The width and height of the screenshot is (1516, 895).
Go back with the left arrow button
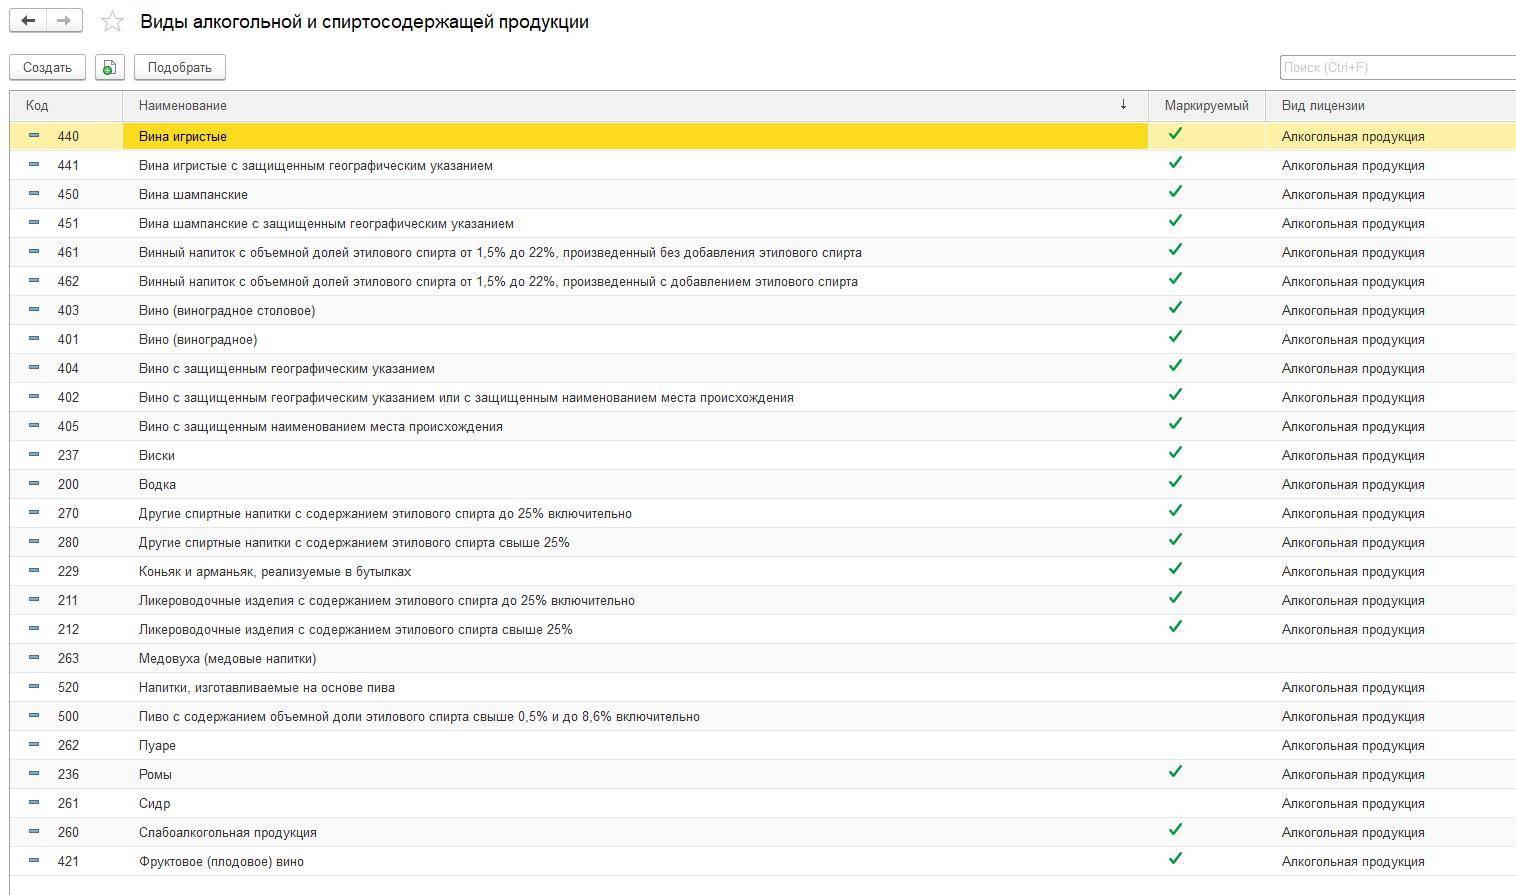click(x=28, y=21)
